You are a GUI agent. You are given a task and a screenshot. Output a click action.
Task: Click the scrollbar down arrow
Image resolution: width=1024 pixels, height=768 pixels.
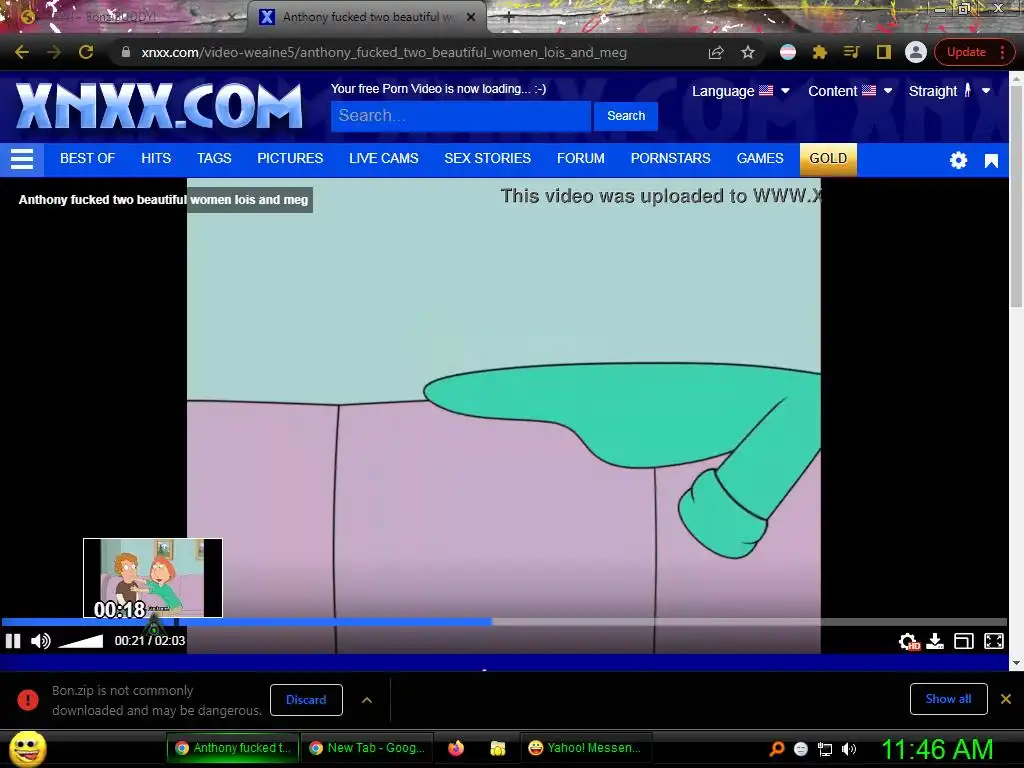coord(1016,663)
